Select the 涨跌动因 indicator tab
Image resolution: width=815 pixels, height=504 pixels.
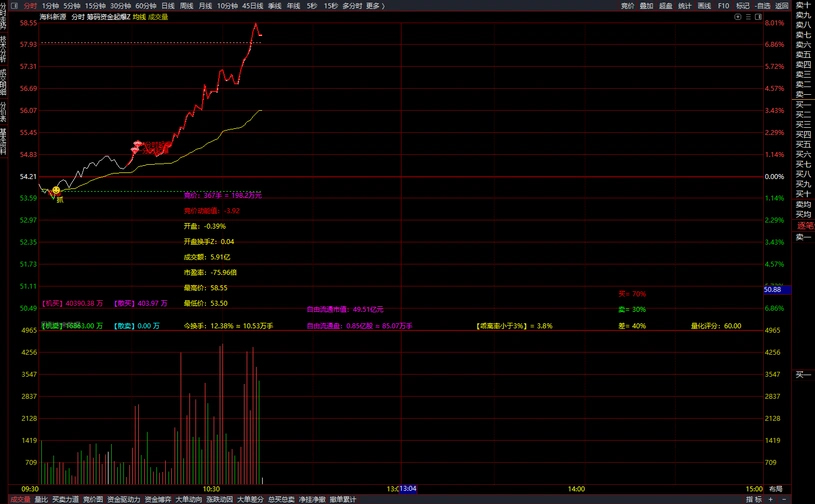(219, 499)
